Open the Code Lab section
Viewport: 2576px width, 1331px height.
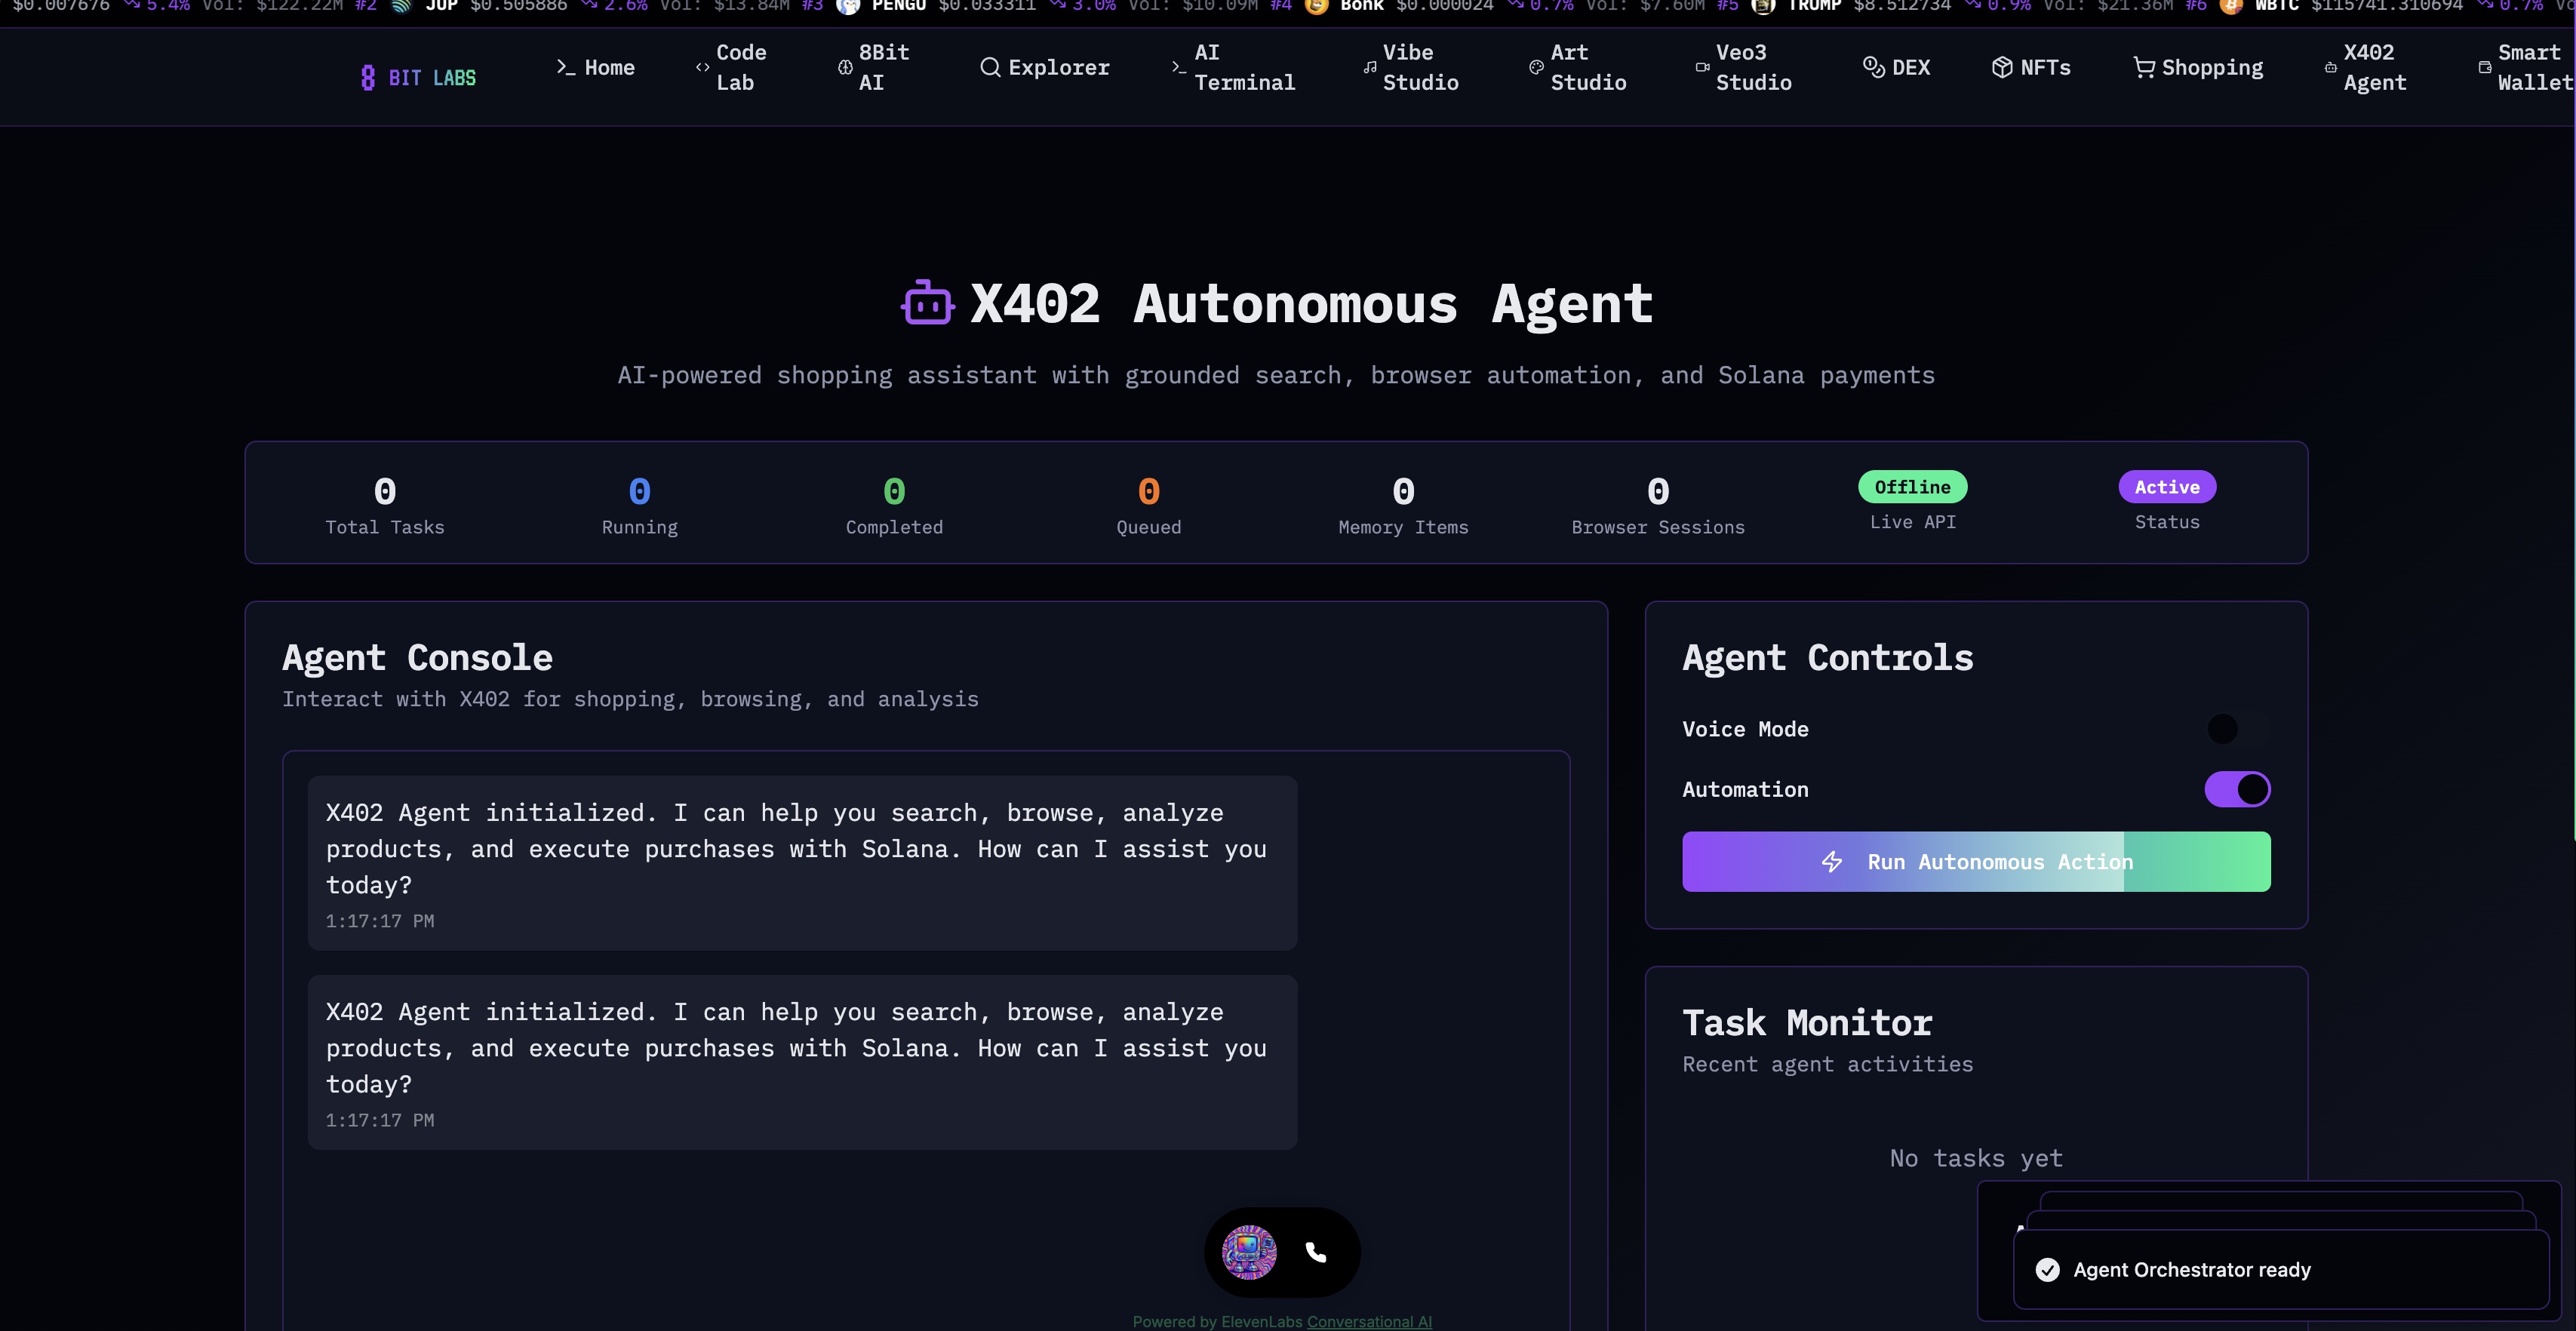click(731, 67)
